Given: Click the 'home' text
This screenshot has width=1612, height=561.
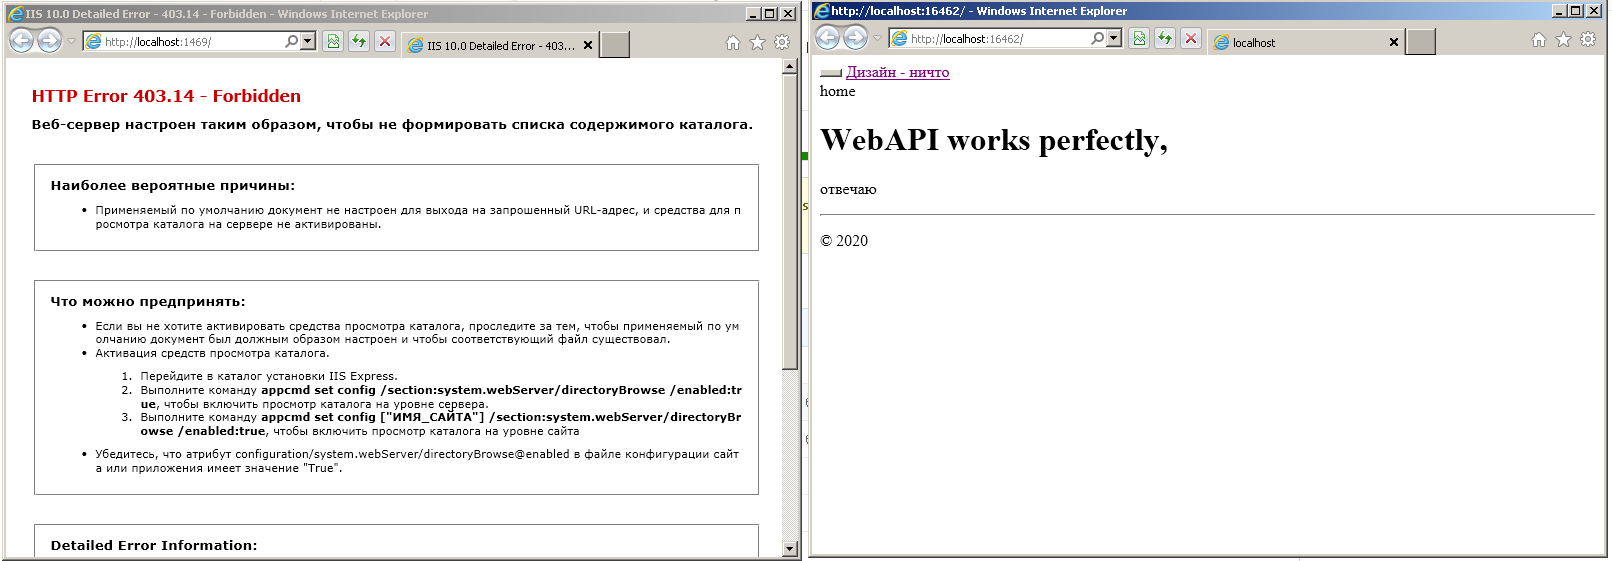Looking at the screenshot, I should point(838,91).
